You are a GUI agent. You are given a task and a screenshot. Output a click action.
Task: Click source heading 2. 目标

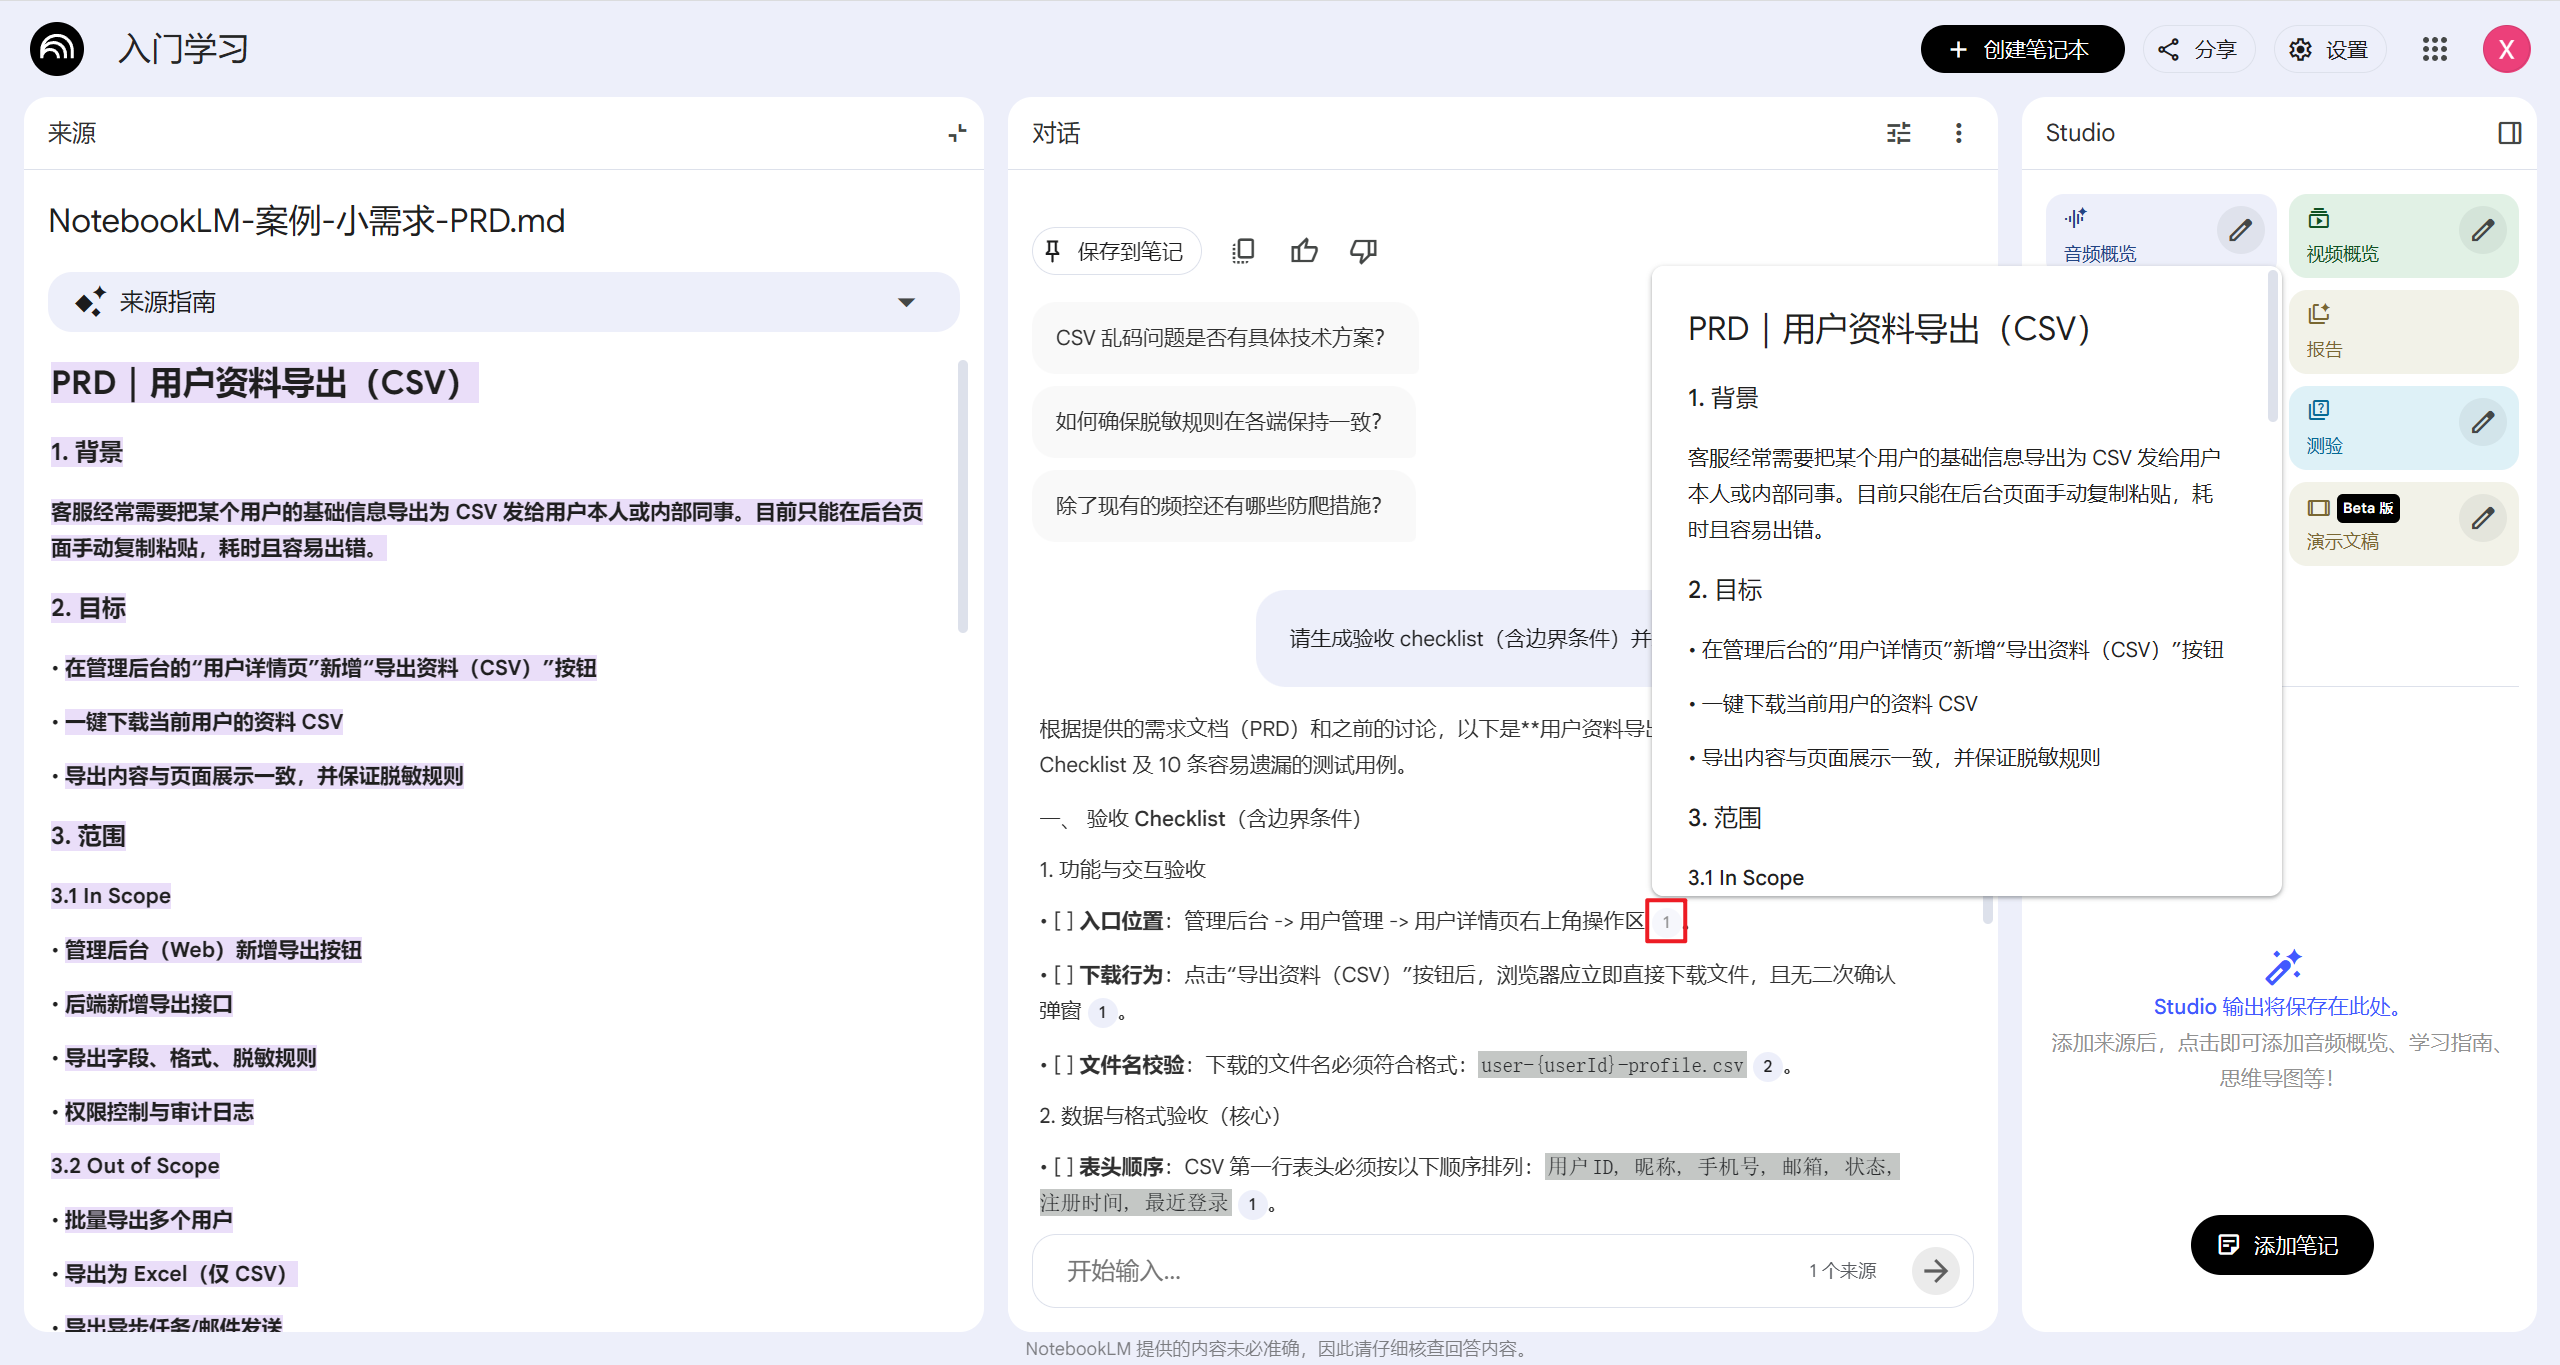[x=88, y=607]
